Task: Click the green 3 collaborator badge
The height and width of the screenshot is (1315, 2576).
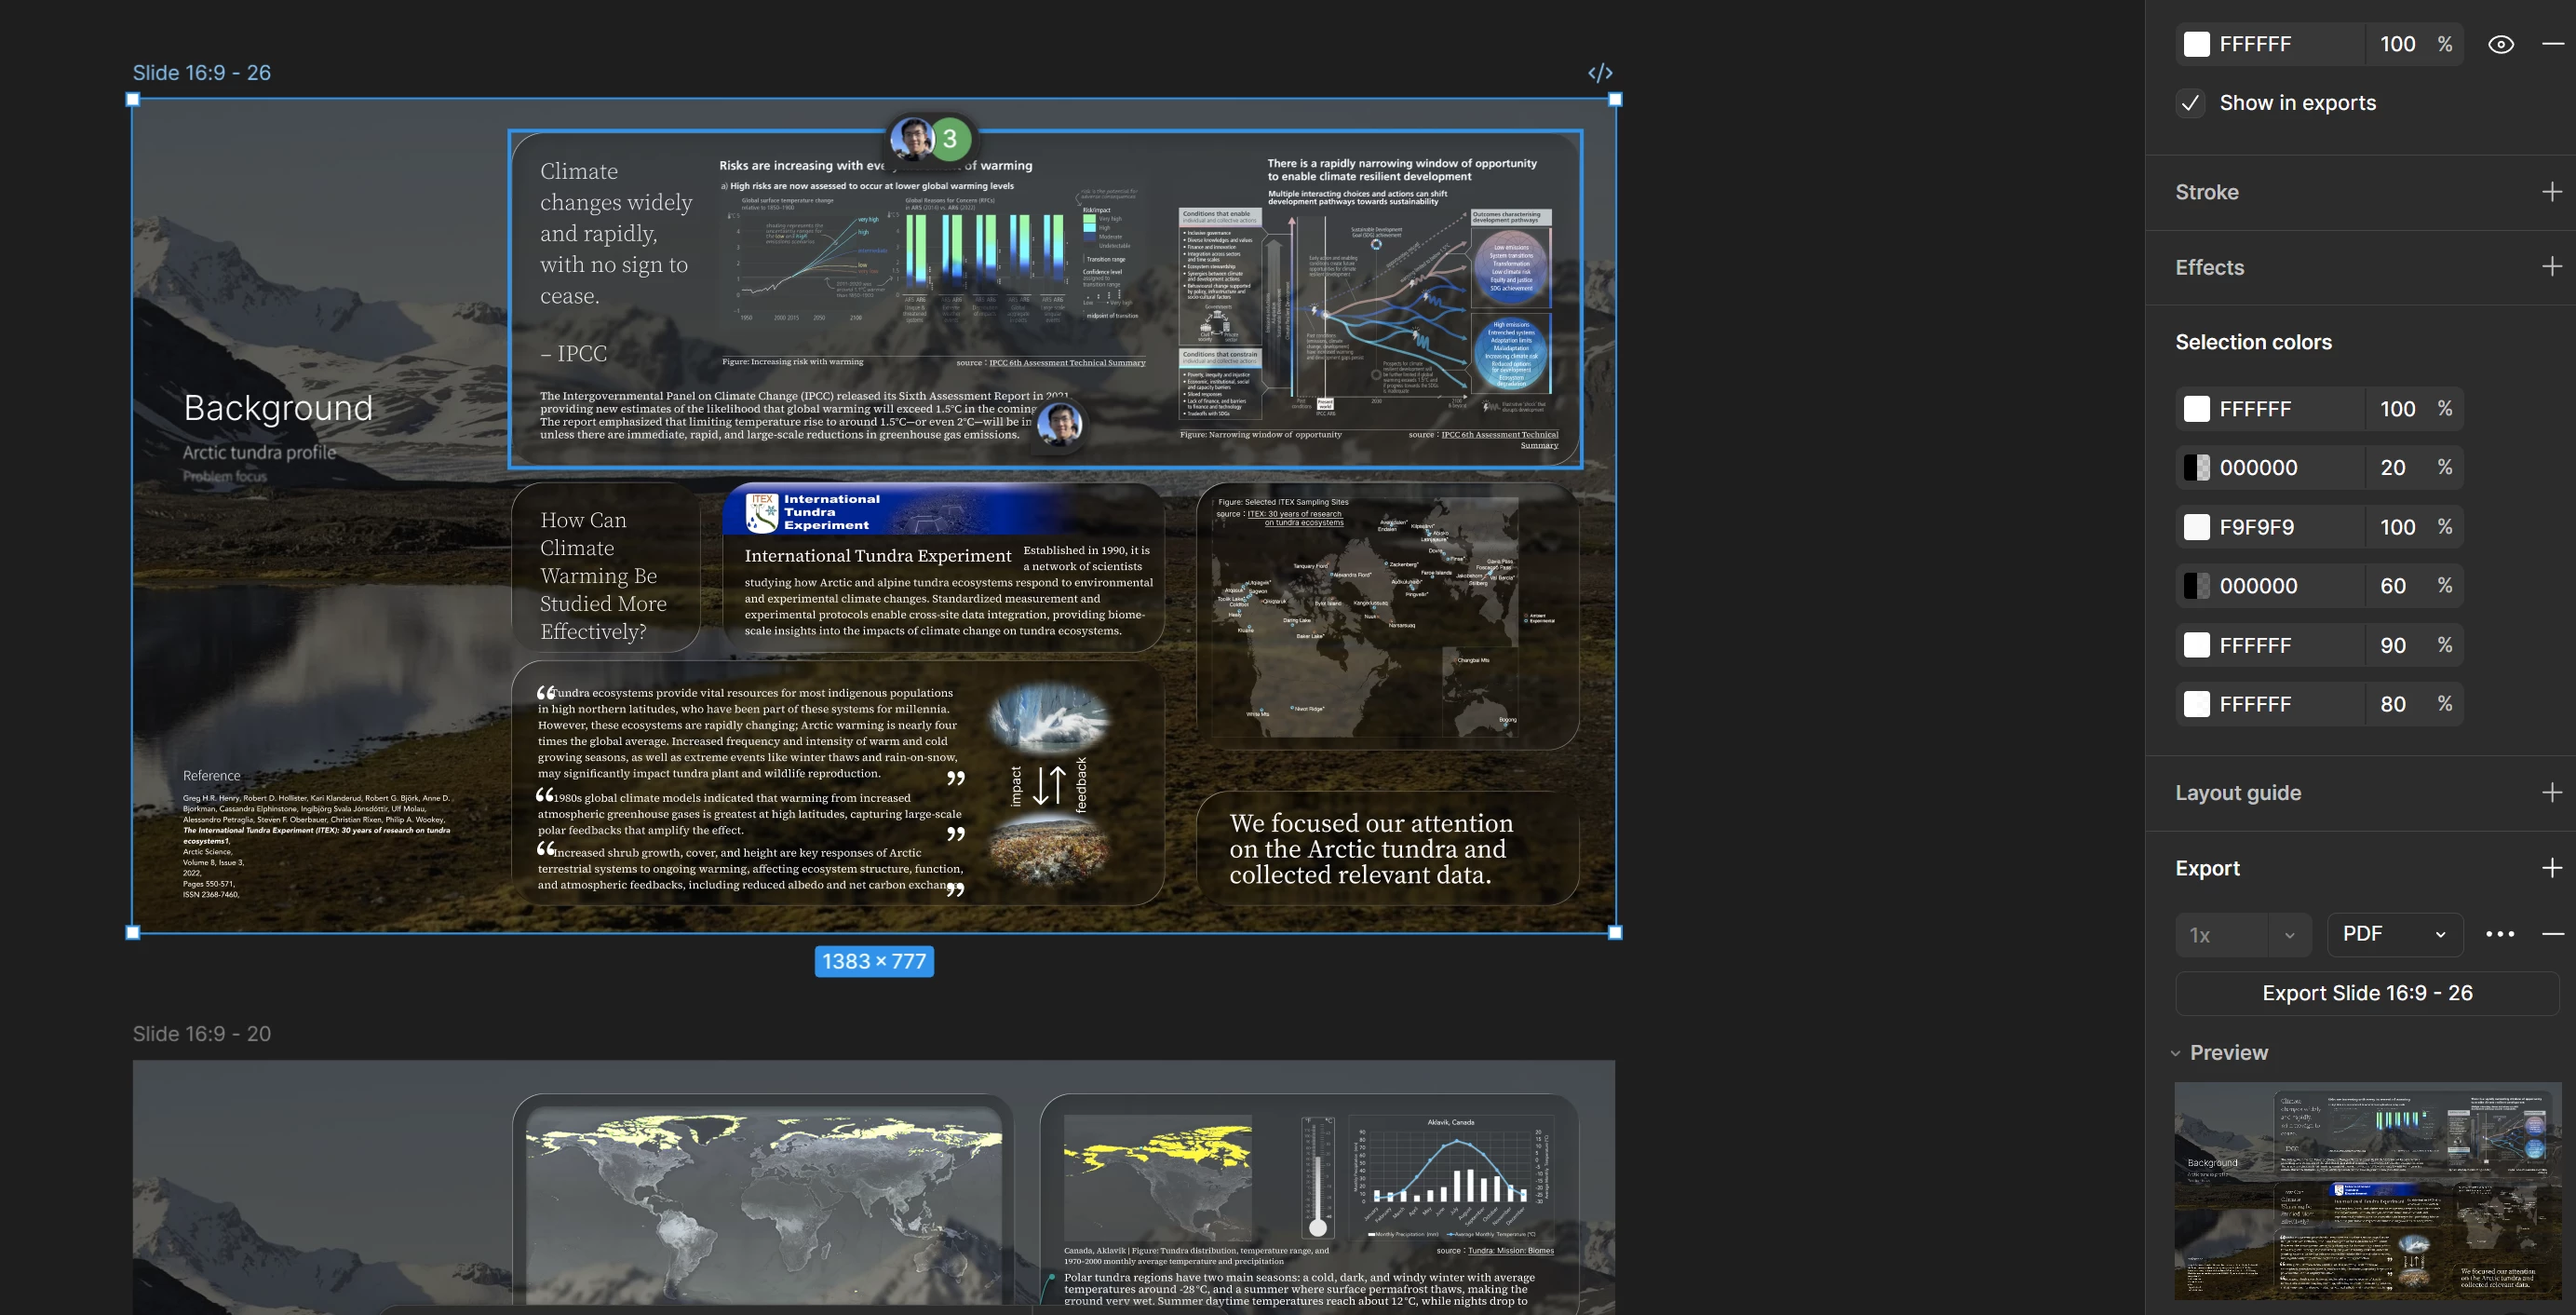Action: [950, 139]
